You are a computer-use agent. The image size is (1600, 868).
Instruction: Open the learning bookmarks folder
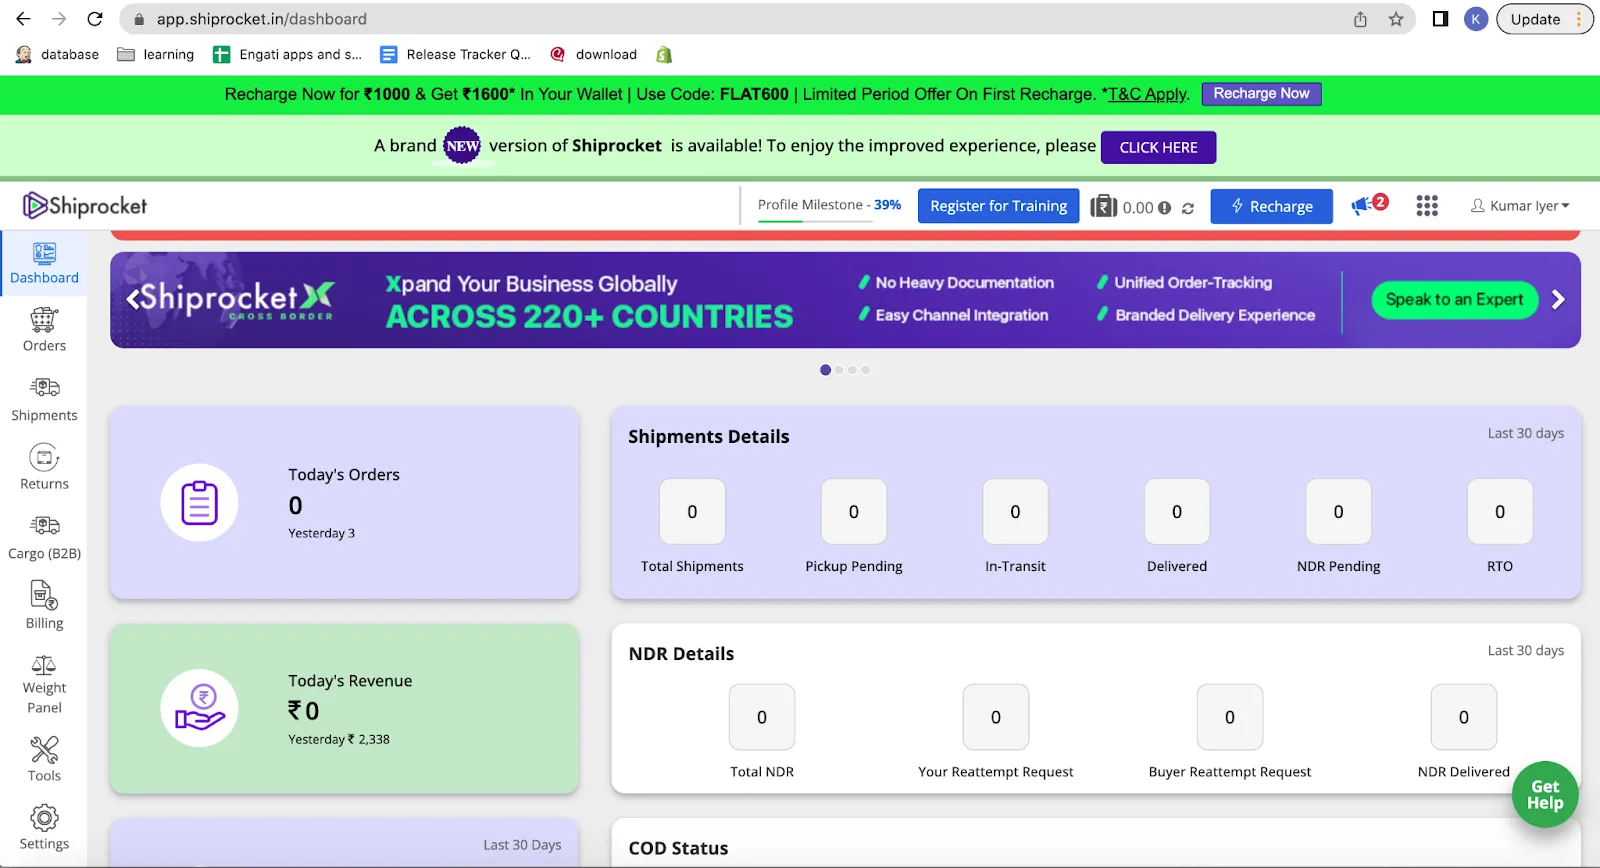(156, 55)
